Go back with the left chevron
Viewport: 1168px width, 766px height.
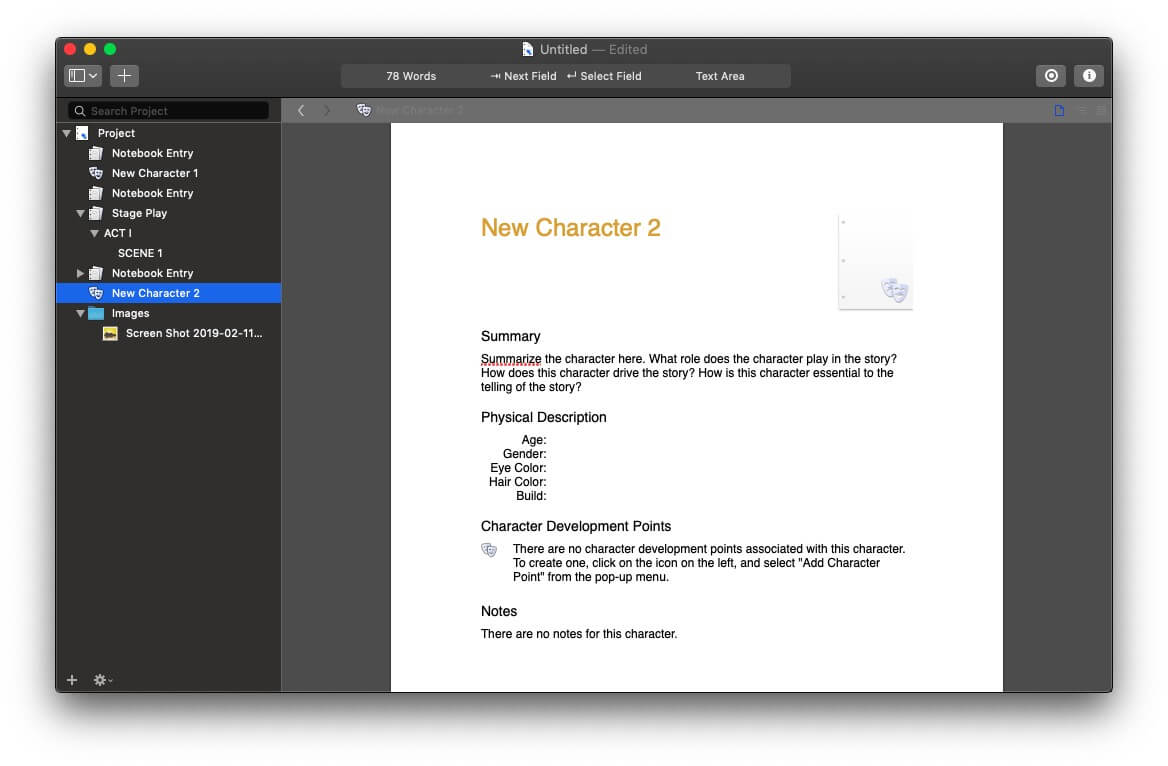click(x=301, y=110)
